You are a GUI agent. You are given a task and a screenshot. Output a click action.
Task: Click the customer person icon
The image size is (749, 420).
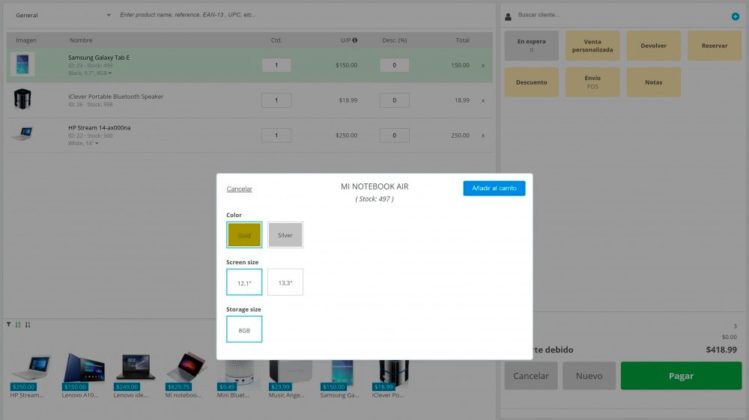coord(508,17)
